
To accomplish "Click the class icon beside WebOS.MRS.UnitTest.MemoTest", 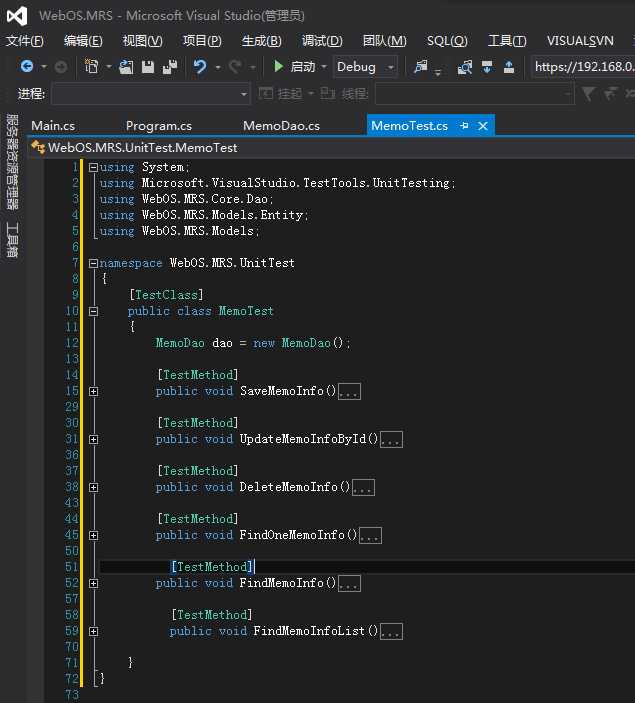I will (x=38, y=147).
